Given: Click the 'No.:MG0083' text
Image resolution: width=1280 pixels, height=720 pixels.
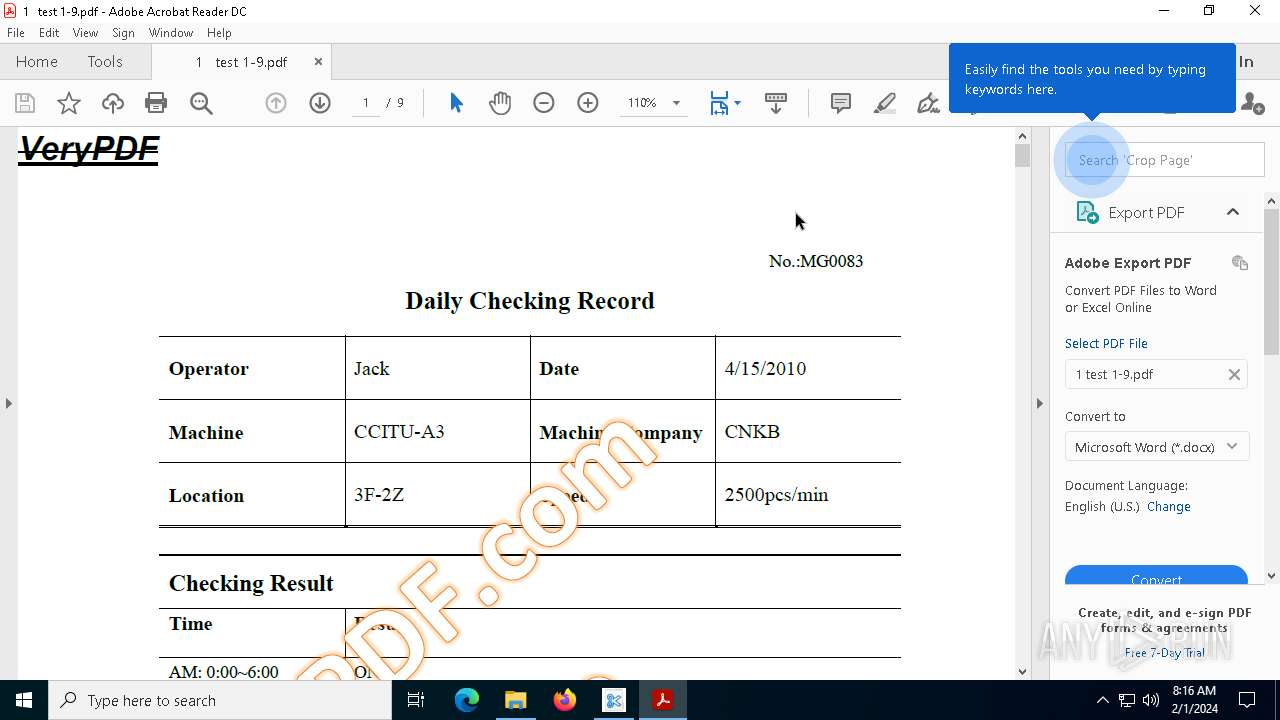Looking at the screenshot, I should [x=816, y=261].
